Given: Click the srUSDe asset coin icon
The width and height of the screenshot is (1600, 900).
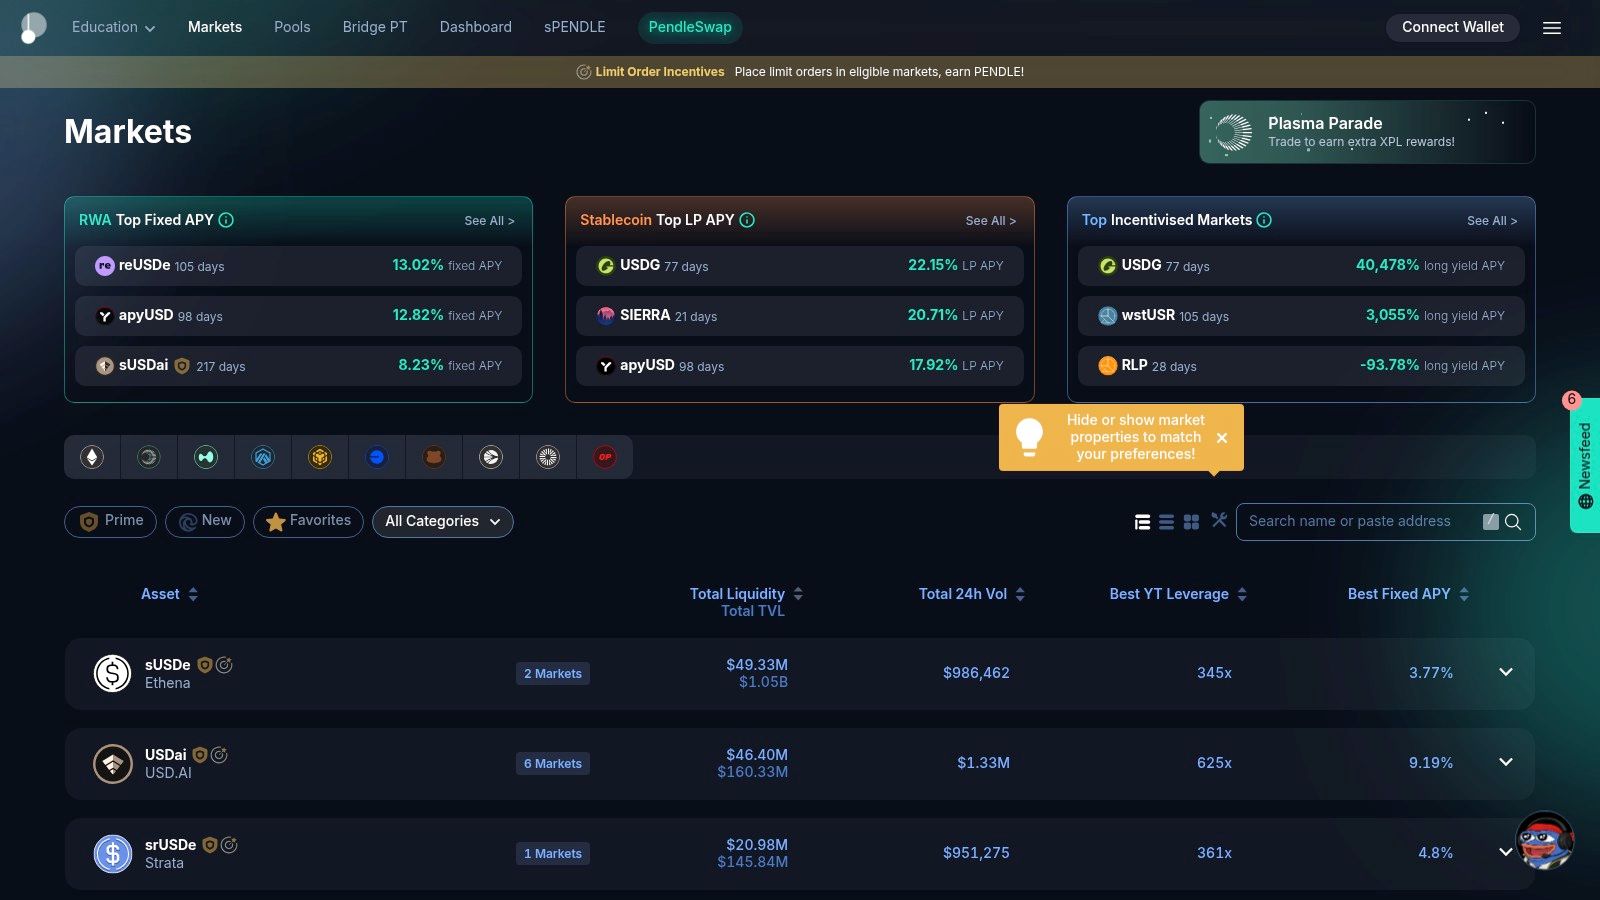Looking at the screenshot, I should 113,854.
